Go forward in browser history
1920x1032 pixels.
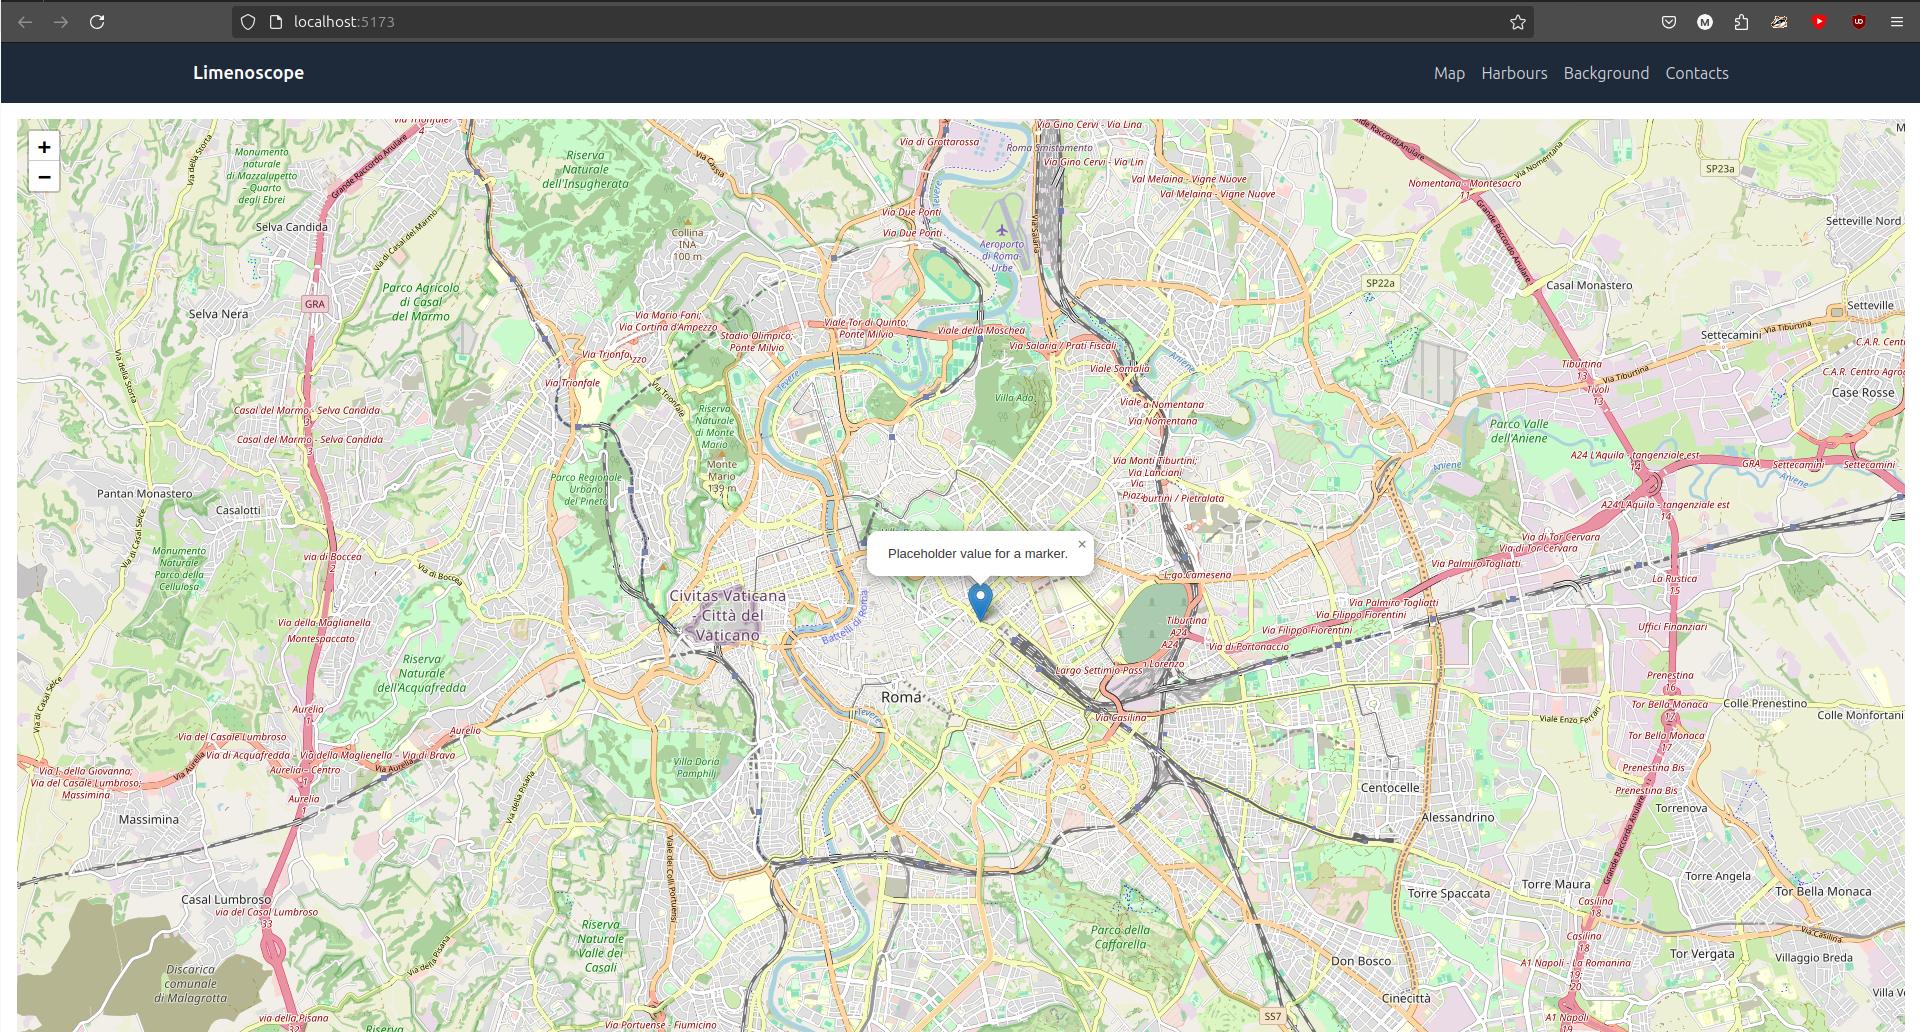[x=61, y=22]
